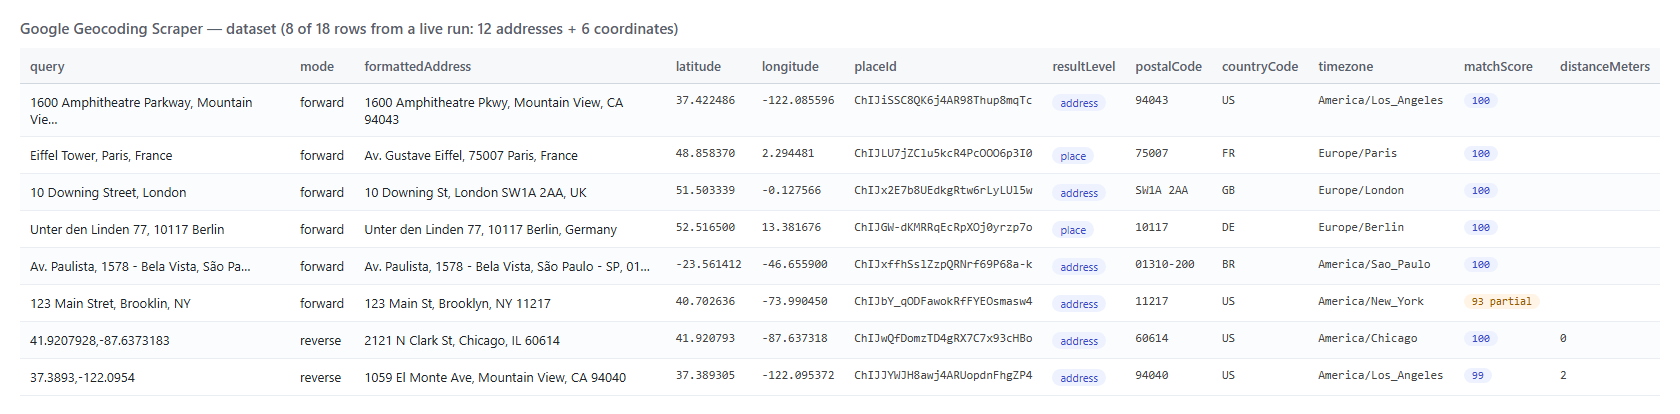Click the 'place' badge in the Unter den Linden row
The image size is (1680, 414).
click(1073, 230)
